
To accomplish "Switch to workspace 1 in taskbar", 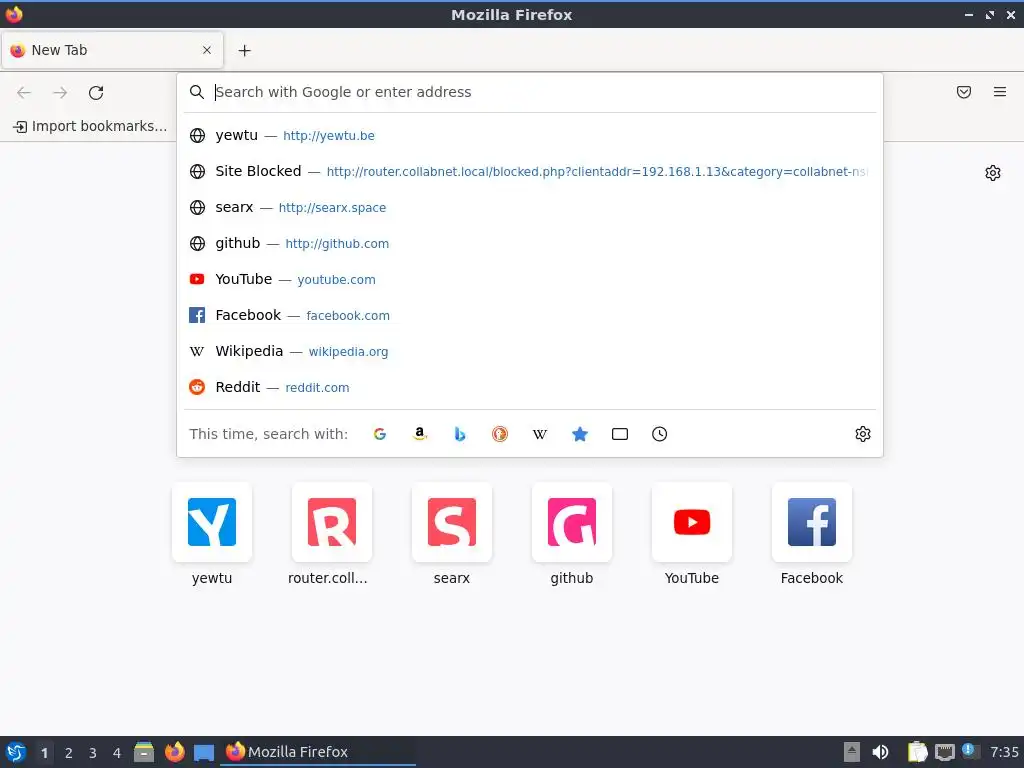I will (44, 753).
